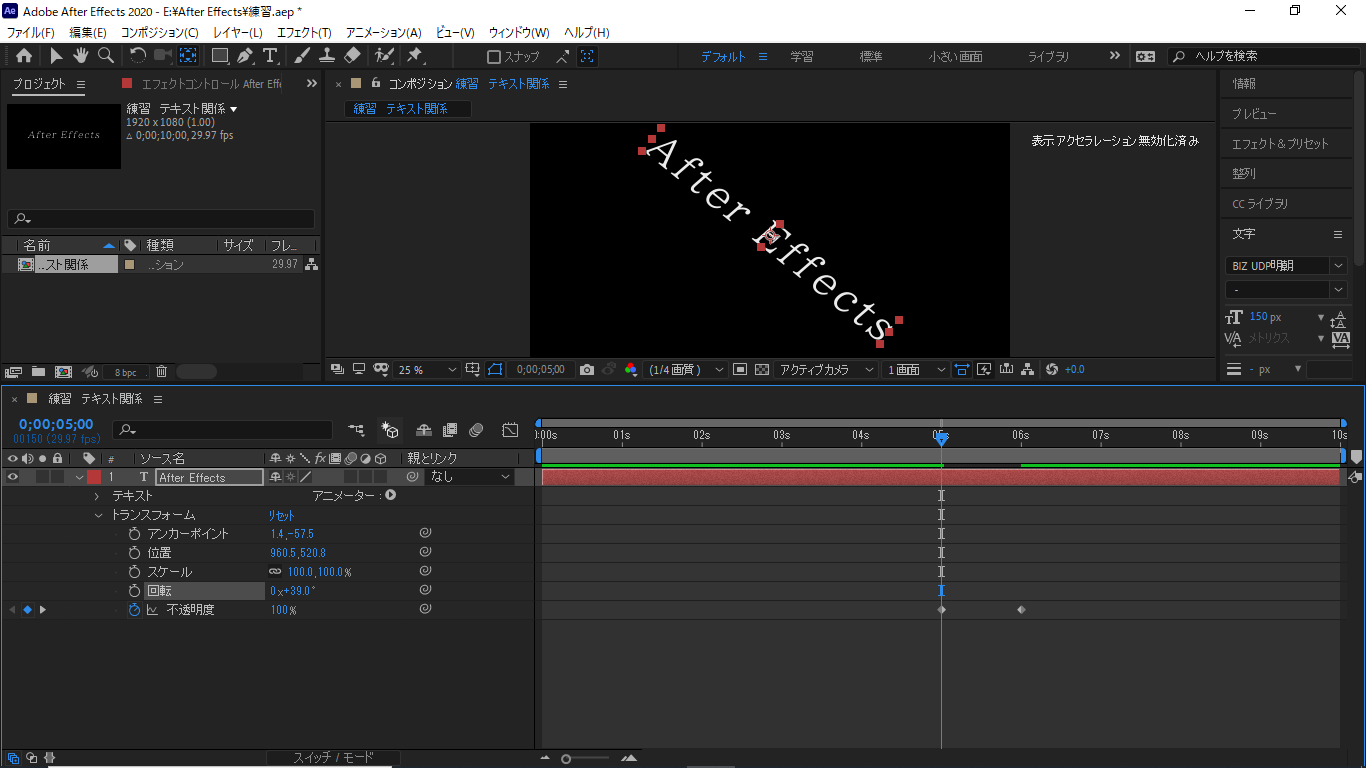1366x768 pixels.
Task: Open the BIZ UDP明朝 font family dropdown
Action: (1286, 266)
